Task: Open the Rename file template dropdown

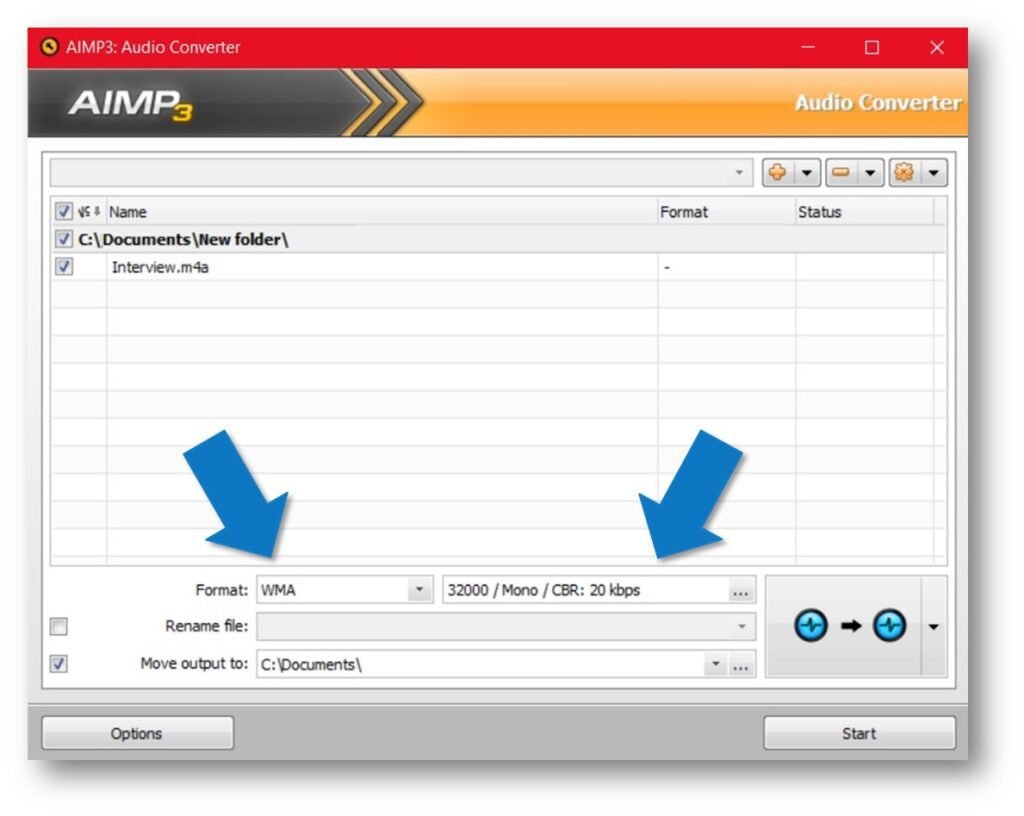Action: 506,627
